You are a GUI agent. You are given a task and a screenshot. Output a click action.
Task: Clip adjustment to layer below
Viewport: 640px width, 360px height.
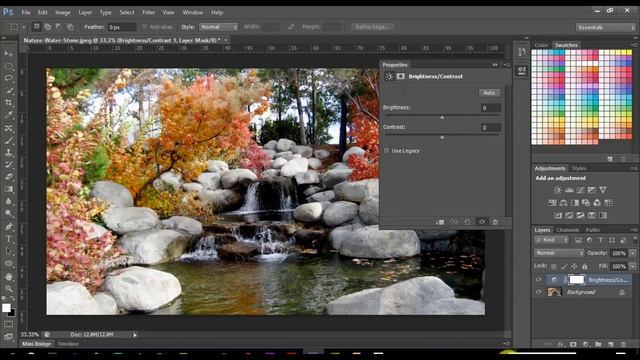[x=440, y=222]
